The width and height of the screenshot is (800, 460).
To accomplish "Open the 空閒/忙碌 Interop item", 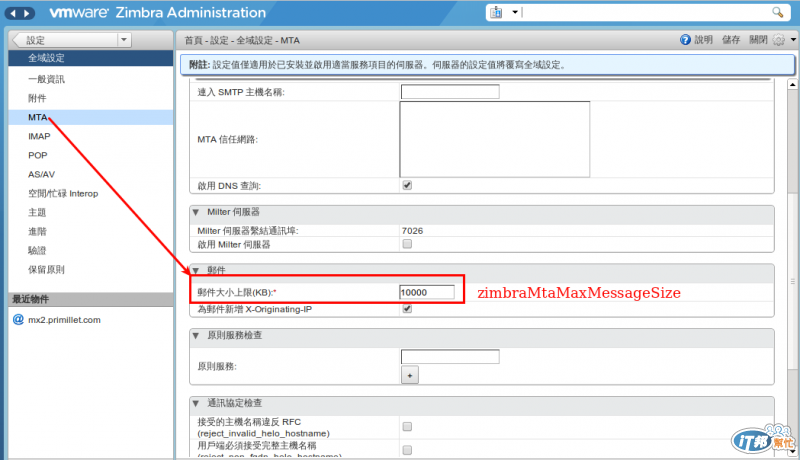I will point(63,193).
